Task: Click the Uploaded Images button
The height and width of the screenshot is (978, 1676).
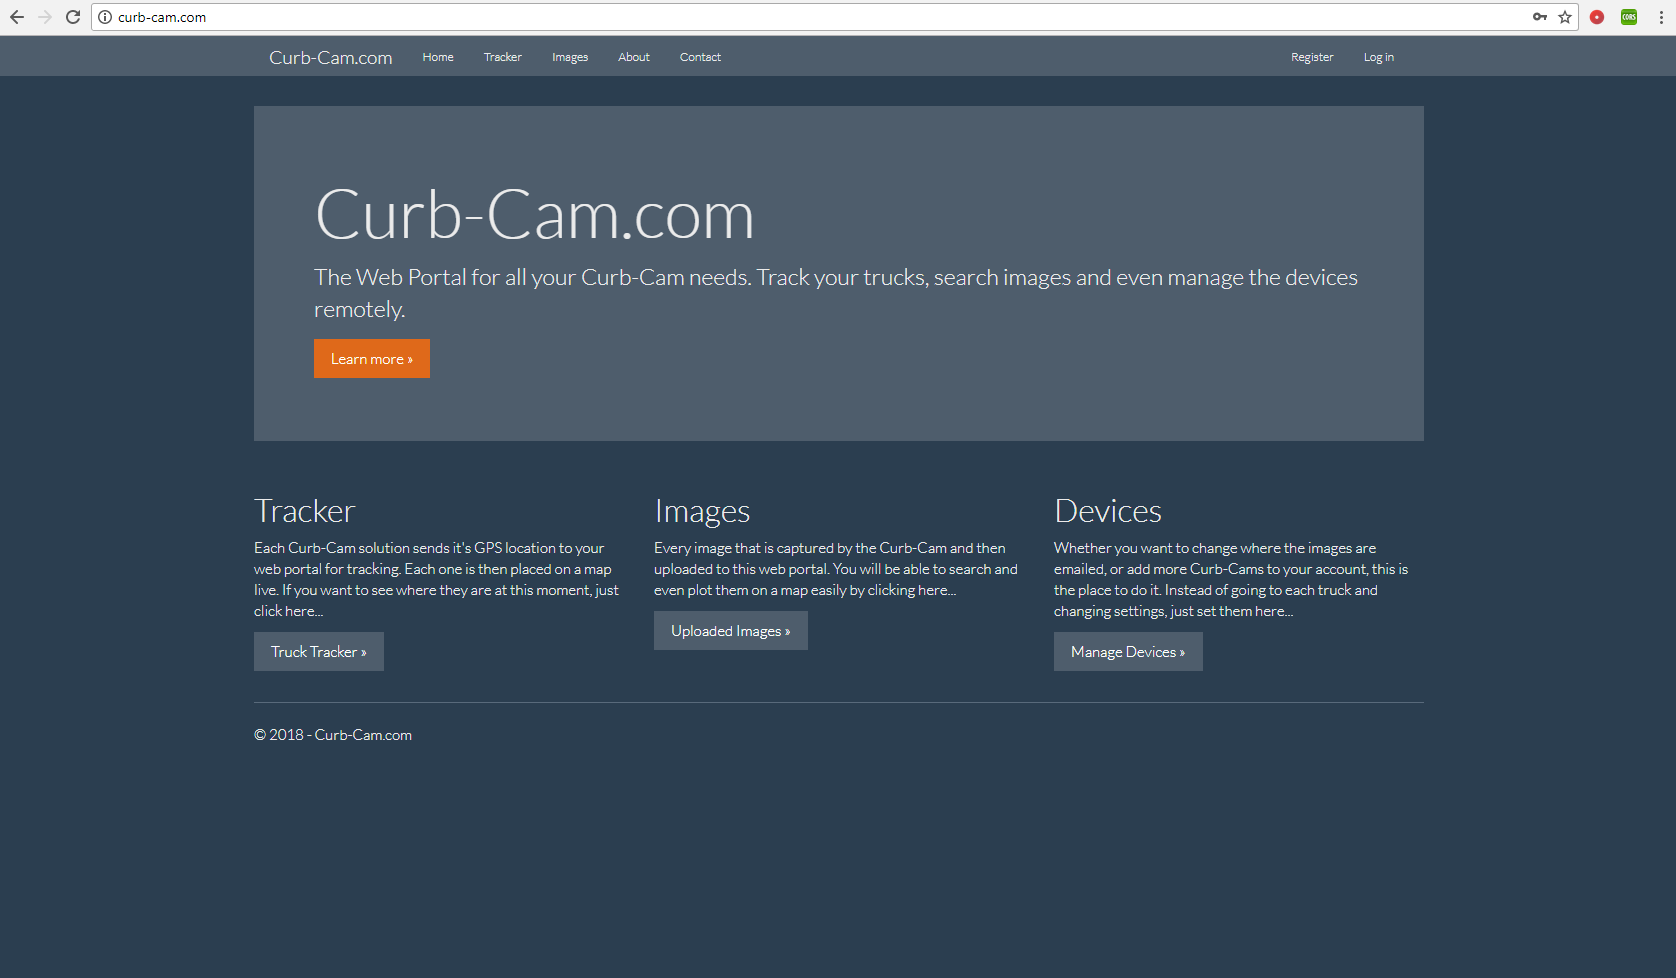Action: tap(730, 631)
